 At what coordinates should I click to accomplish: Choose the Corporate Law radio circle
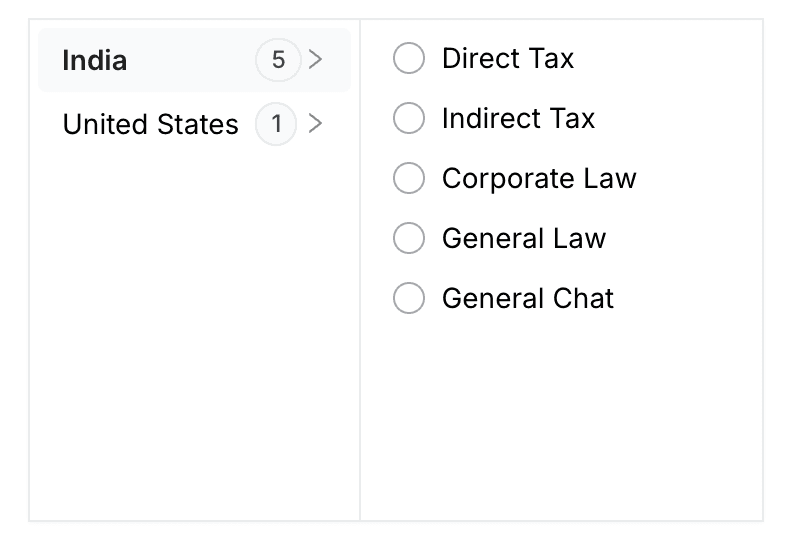[409, 178]
